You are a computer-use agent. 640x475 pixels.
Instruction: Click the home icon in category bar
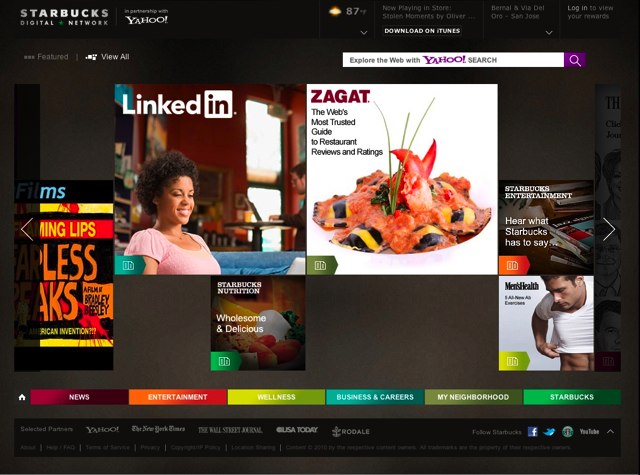22,397
